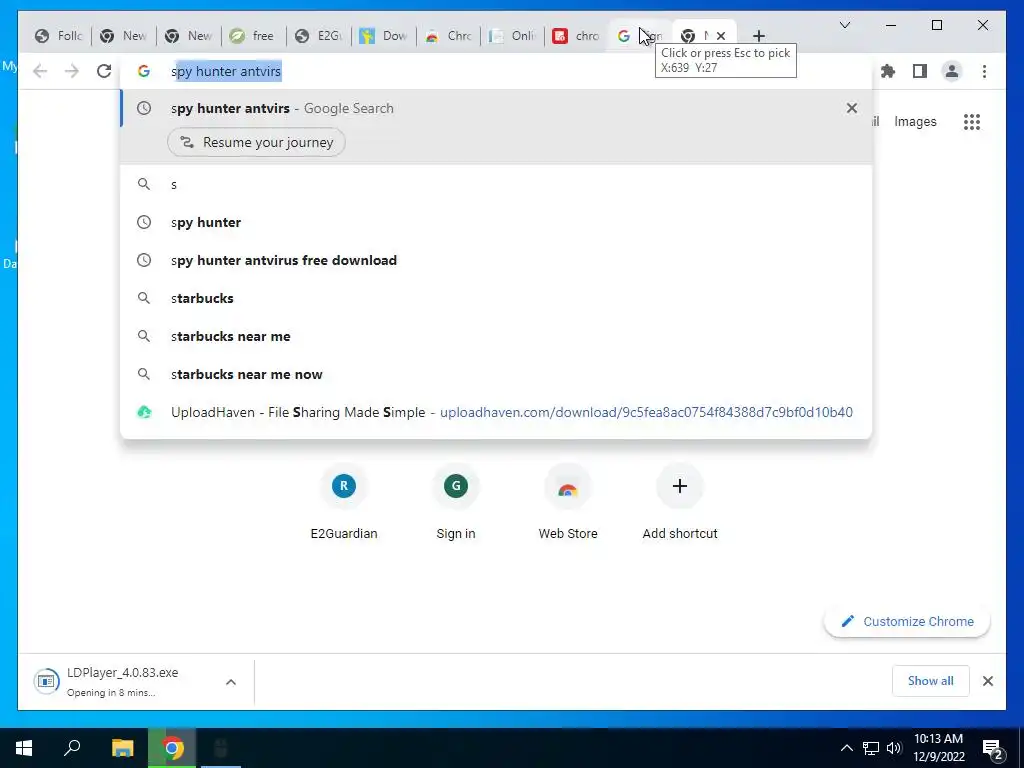Choose the 'spy hunter' history suggestion
This screenshot has width=1024, height=768.
pos(496,222)
